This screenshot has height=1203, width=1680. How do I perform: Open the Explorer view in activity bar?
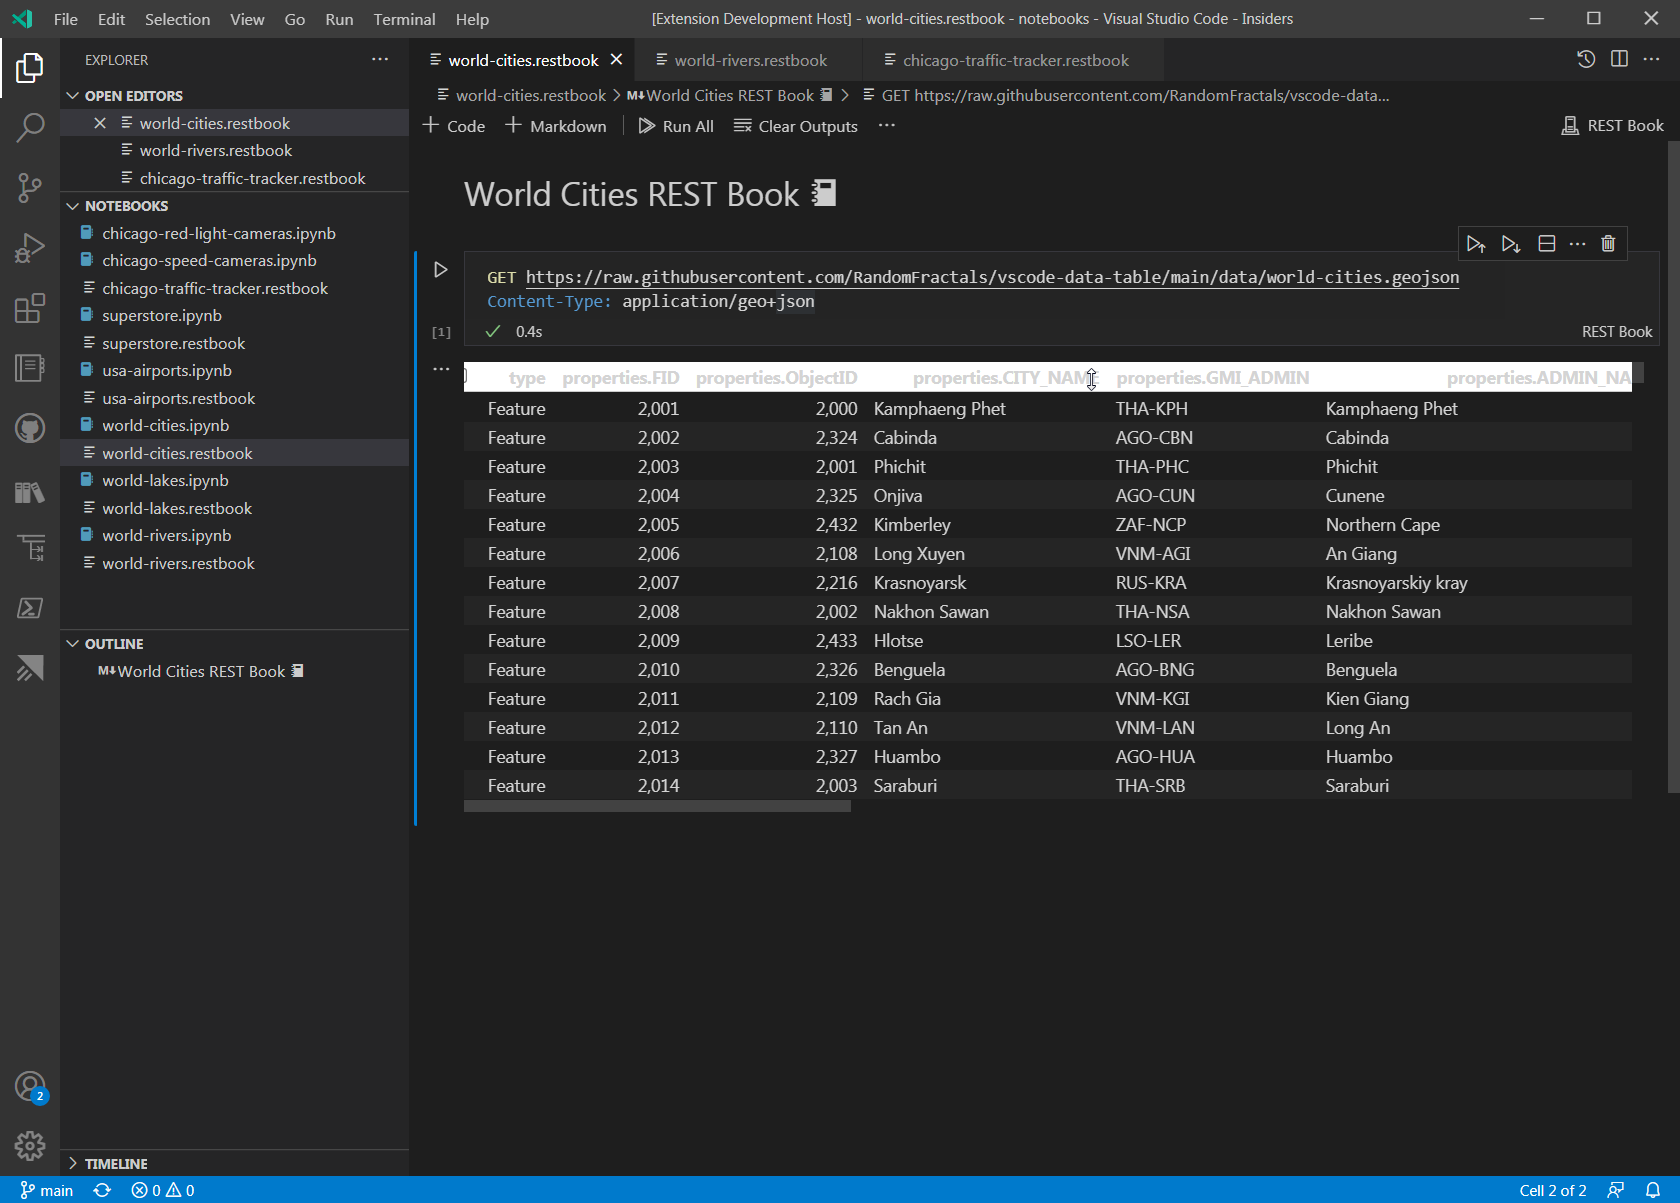point(30,68)
